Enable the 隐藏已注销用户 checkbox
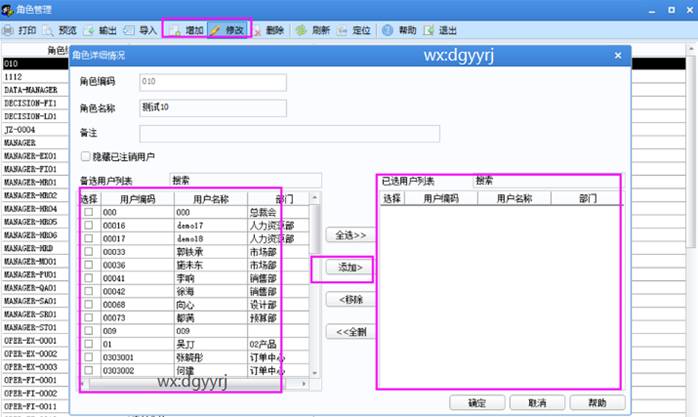Screen dimensions: 698x417 tap(86, 156)
